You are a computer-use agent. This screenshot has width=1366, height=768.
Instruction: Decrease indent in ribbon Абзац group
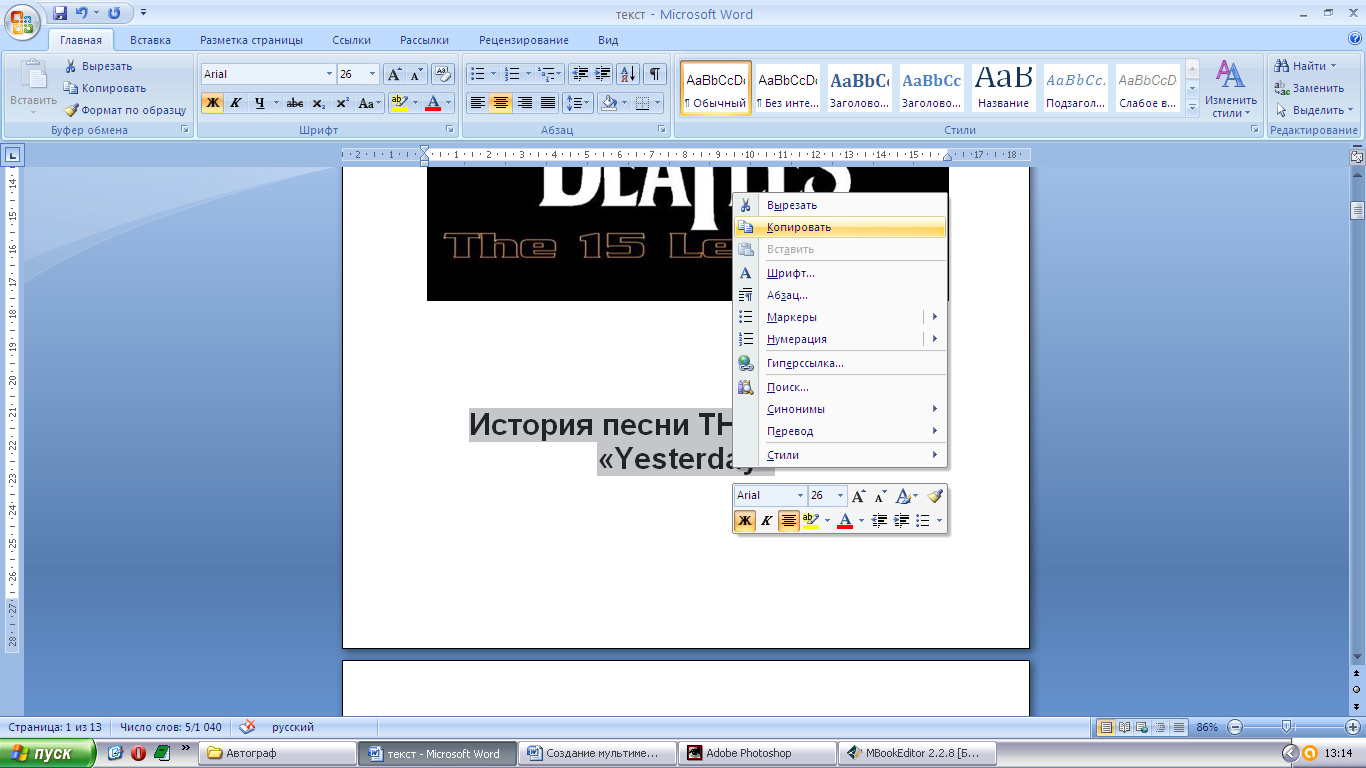point(580,74)
